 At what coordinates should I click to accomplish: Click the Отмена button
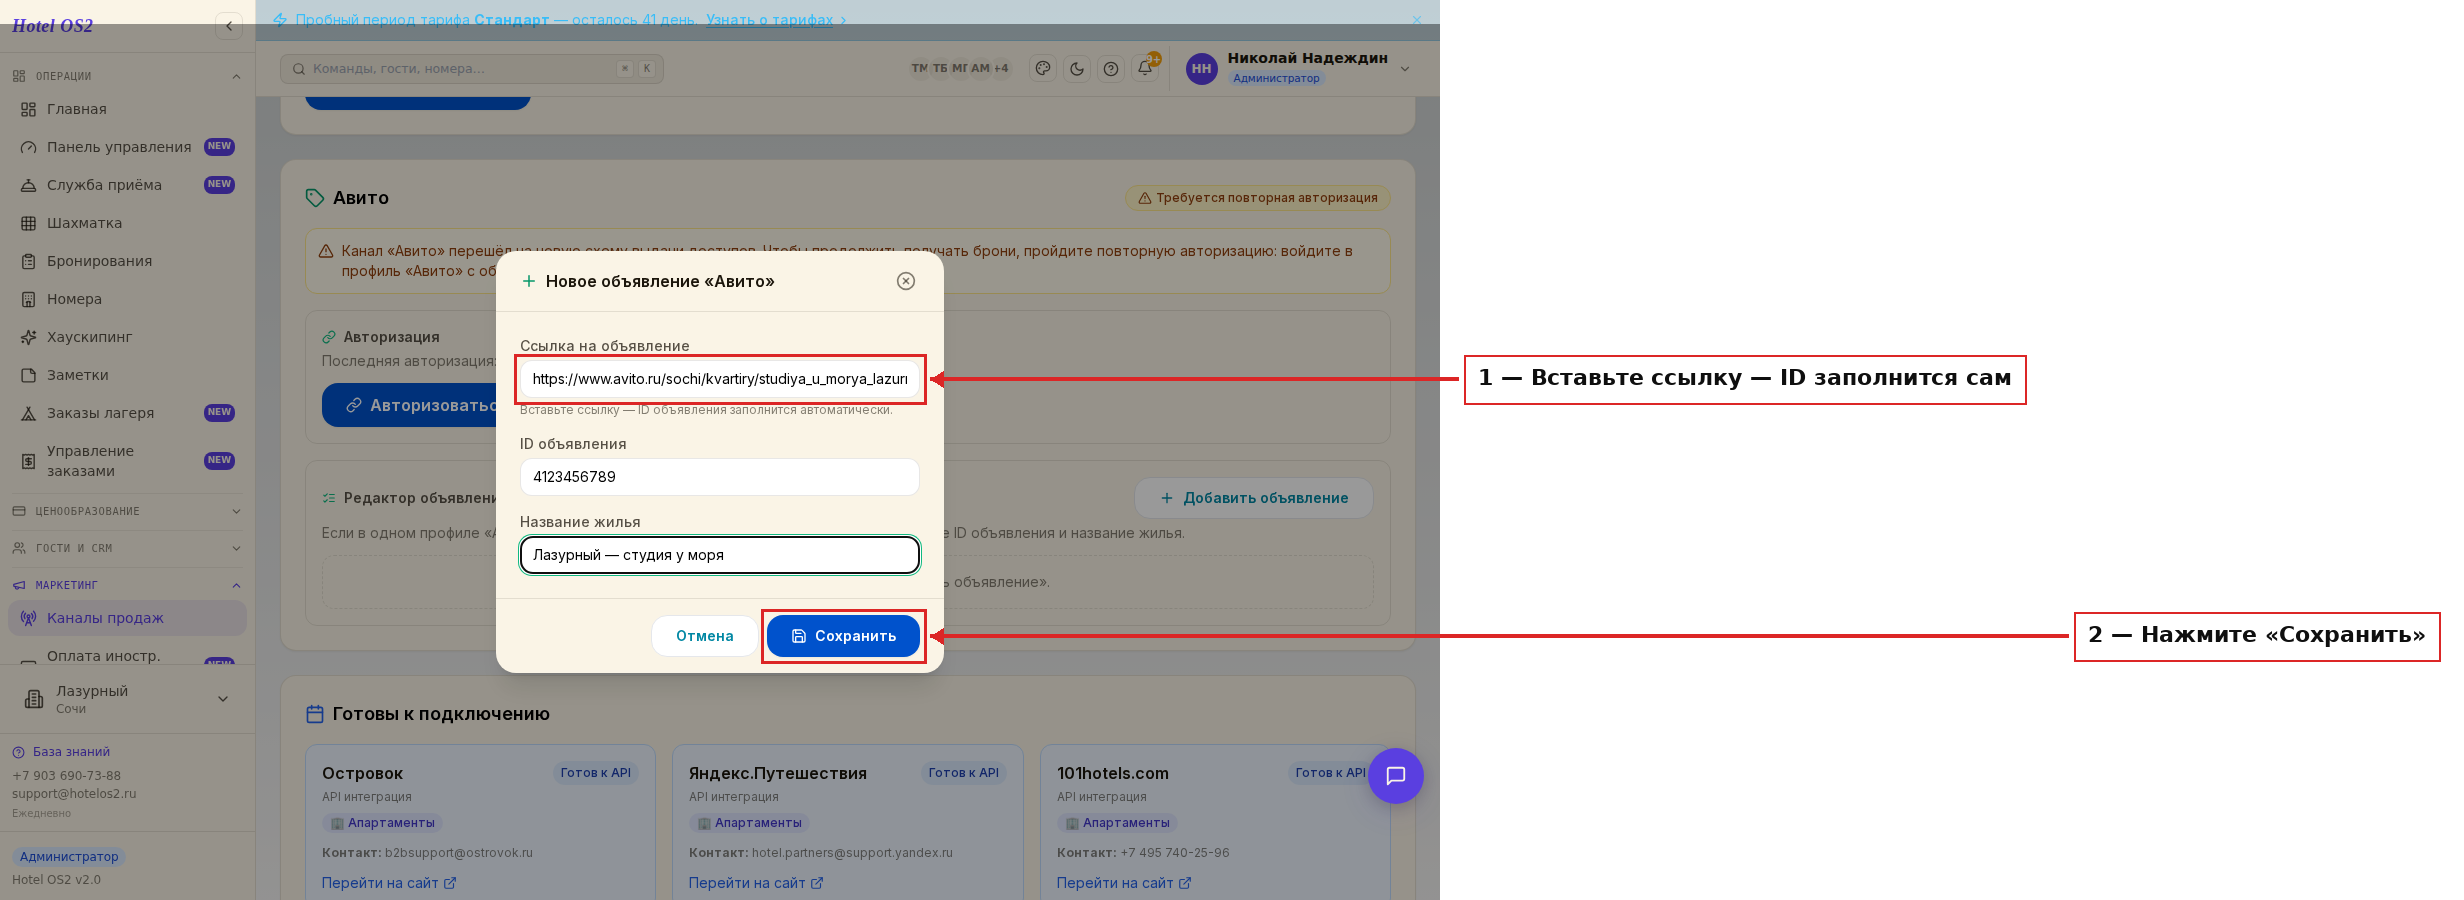coord(705,636)
